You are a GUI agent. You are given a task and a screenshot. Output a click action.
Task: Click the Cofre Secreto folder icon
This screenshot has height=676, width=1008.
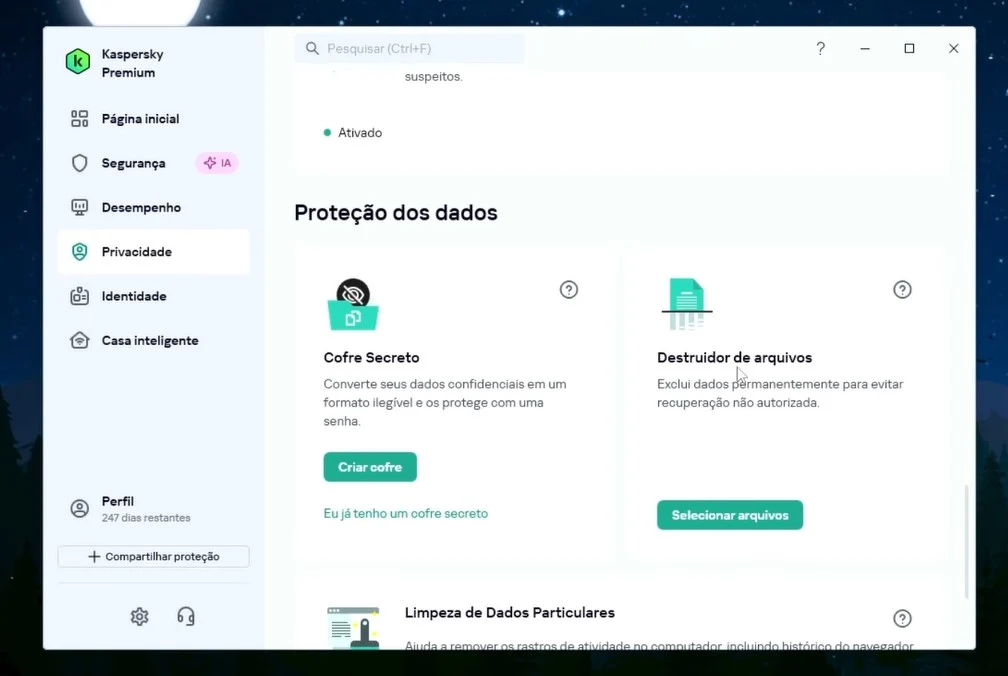click(353, 304)
